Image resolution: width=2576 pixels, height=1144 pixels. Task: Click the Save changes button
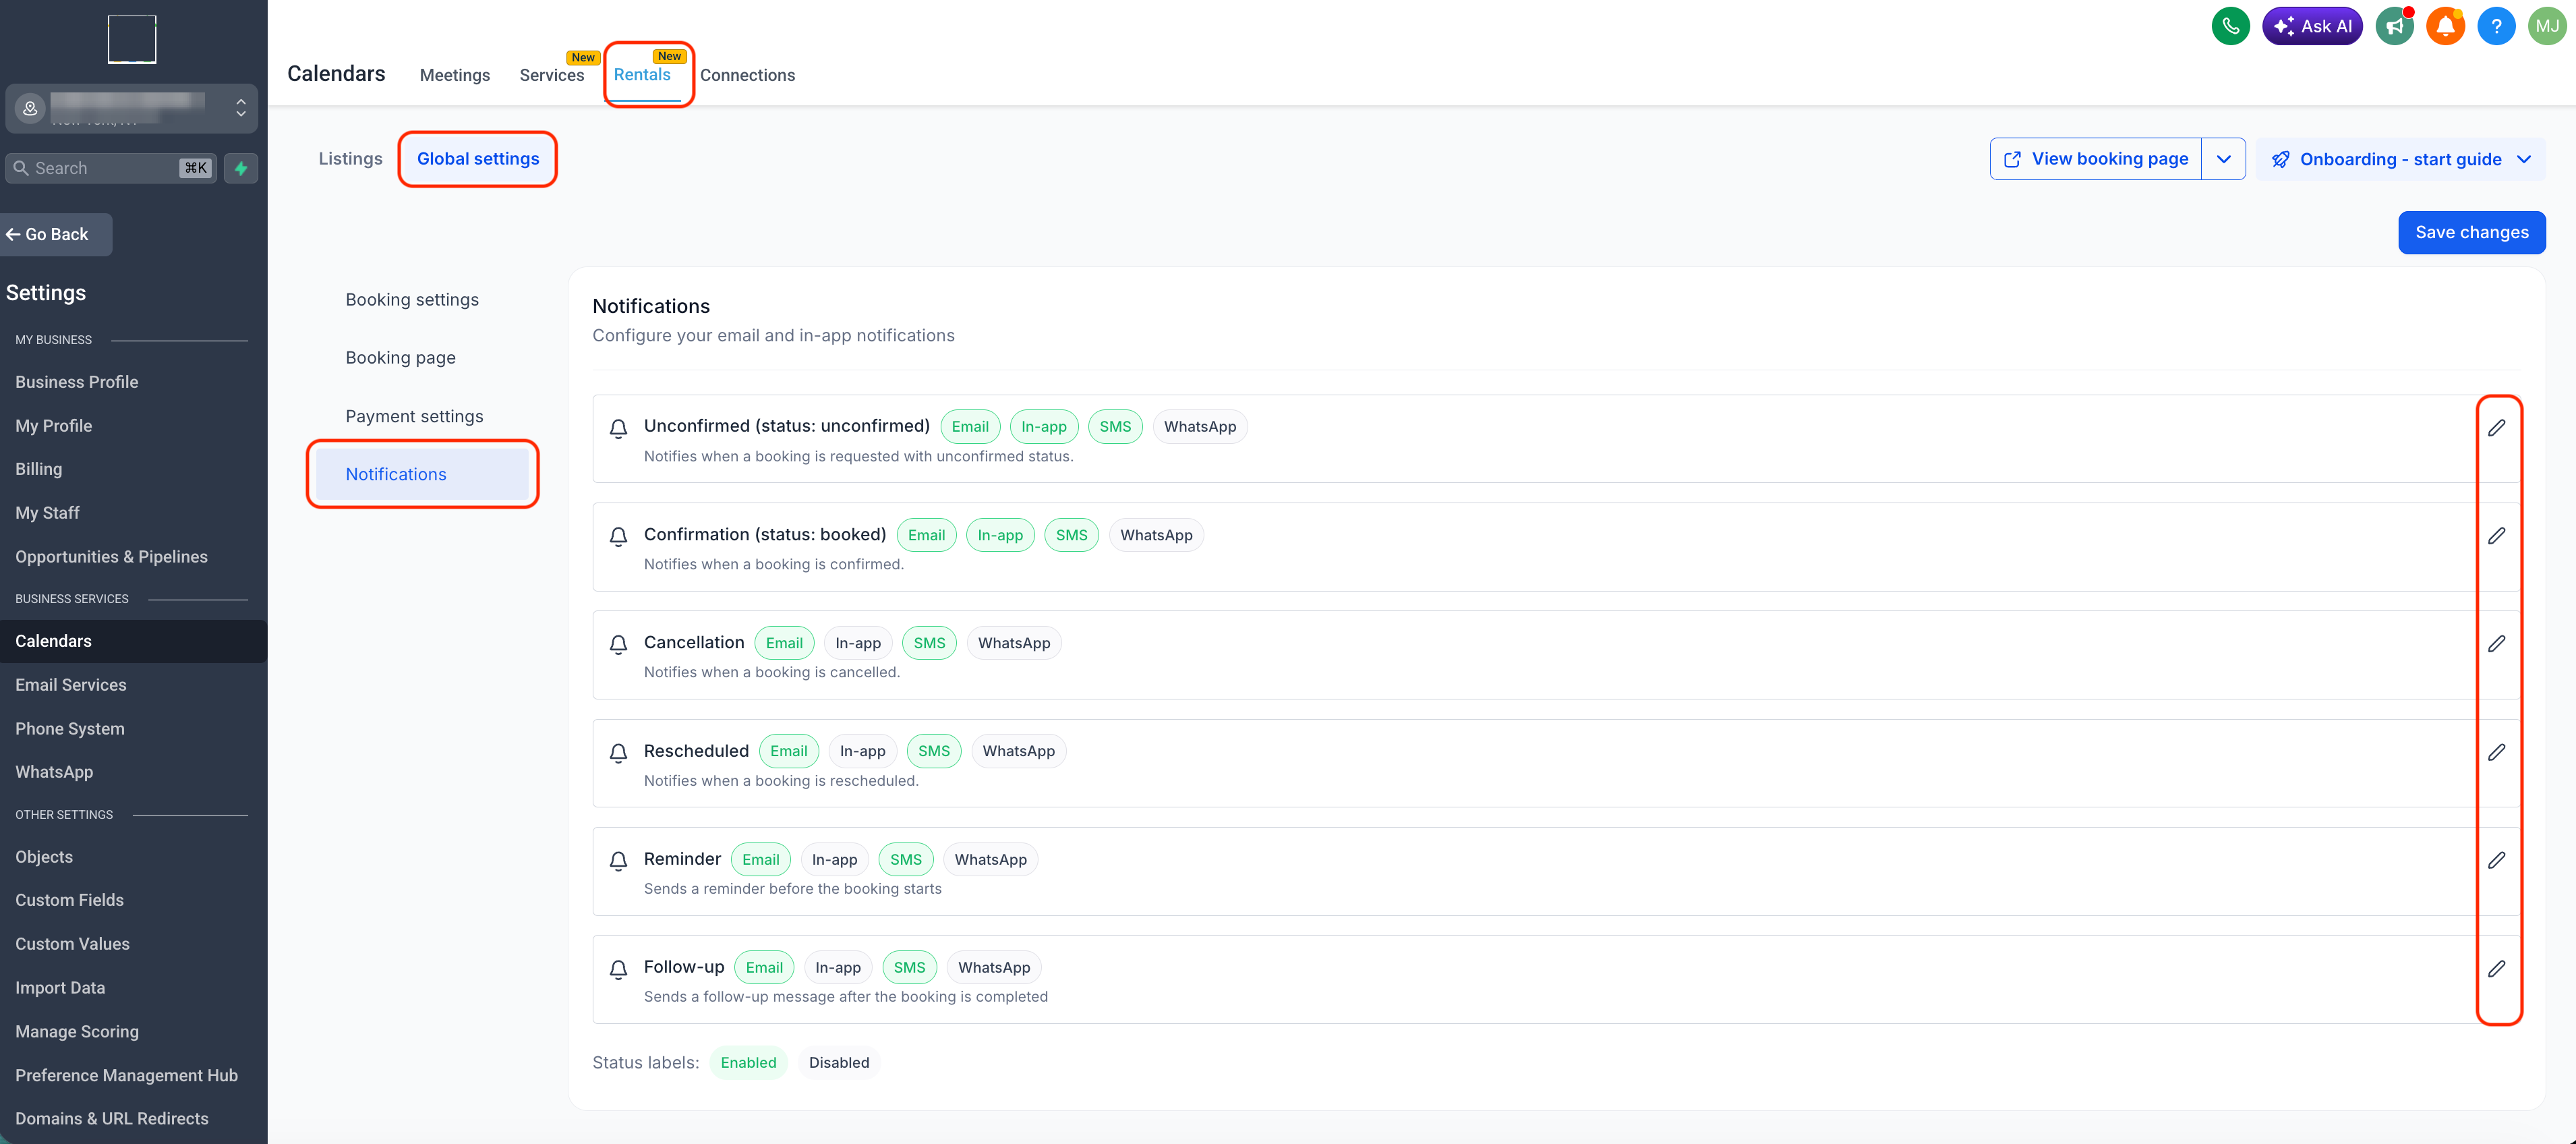(2471, 232)
